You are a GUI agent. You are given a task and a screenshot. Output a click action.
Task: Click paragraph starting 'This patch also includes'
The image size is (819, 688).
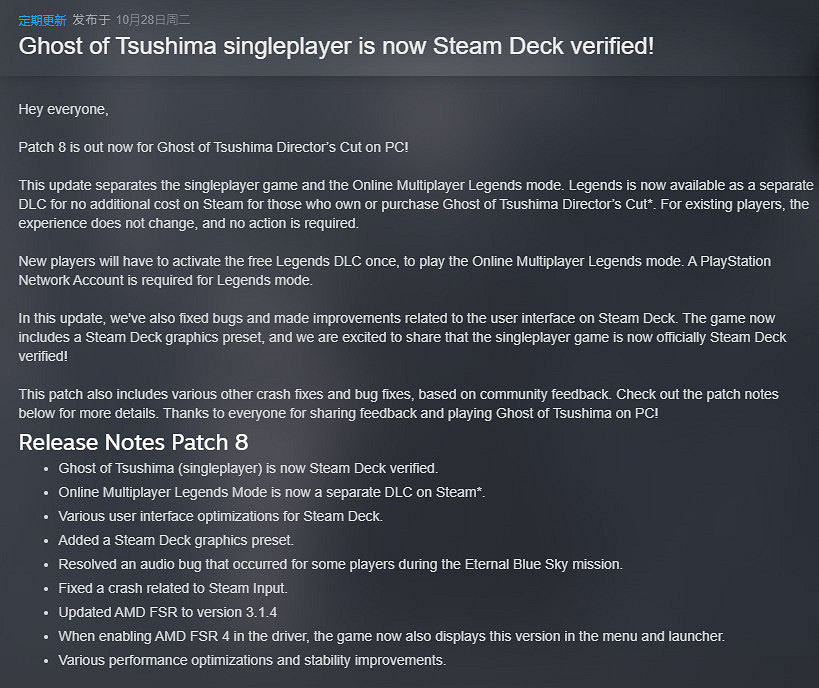pos(398,404)
